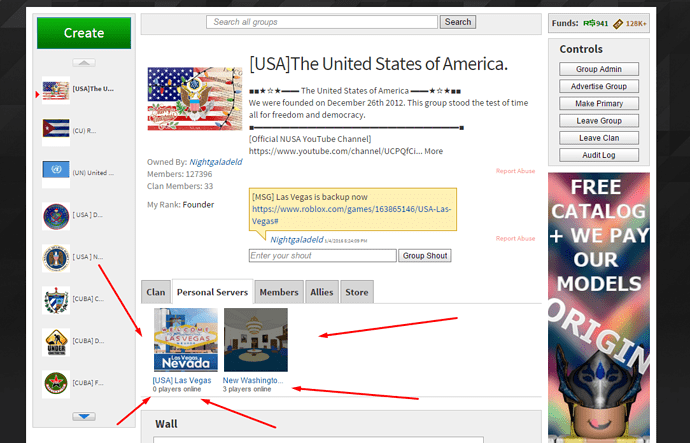Click the (CU) R... sidebar label
The image size is (690, 443).
[84, 131]
